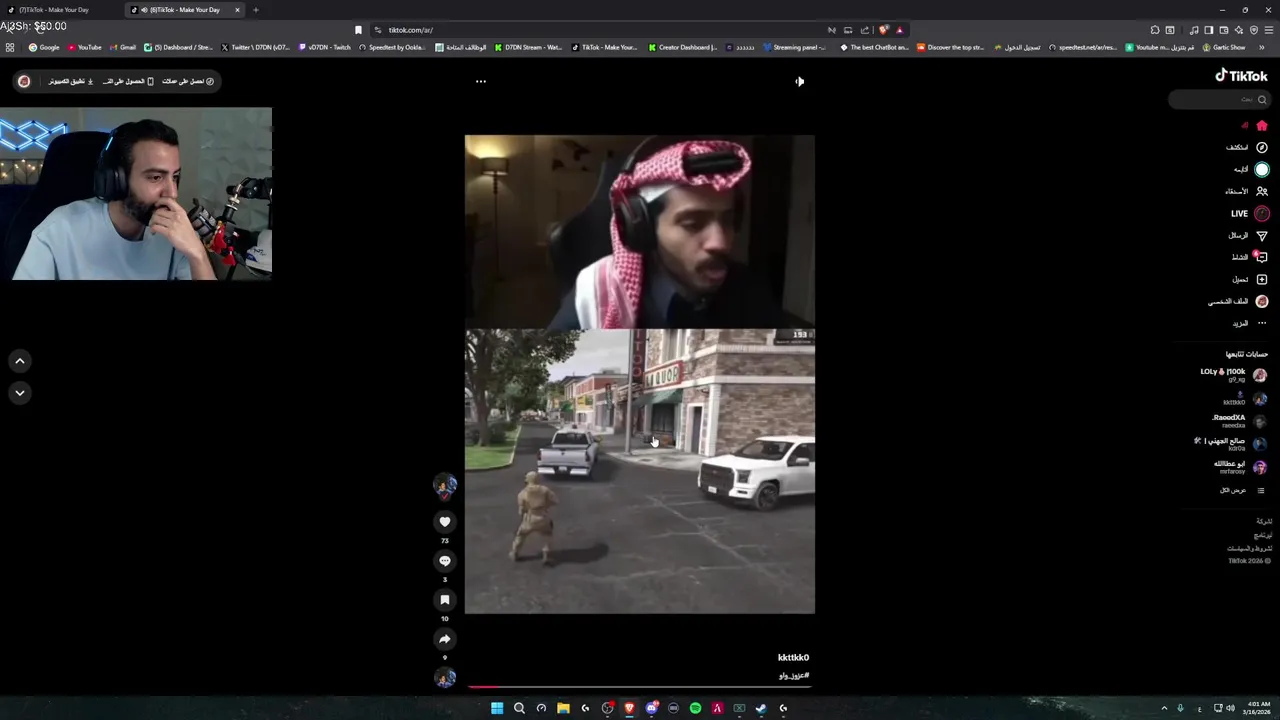Go to next video with down chevron

tap(20, 393)
